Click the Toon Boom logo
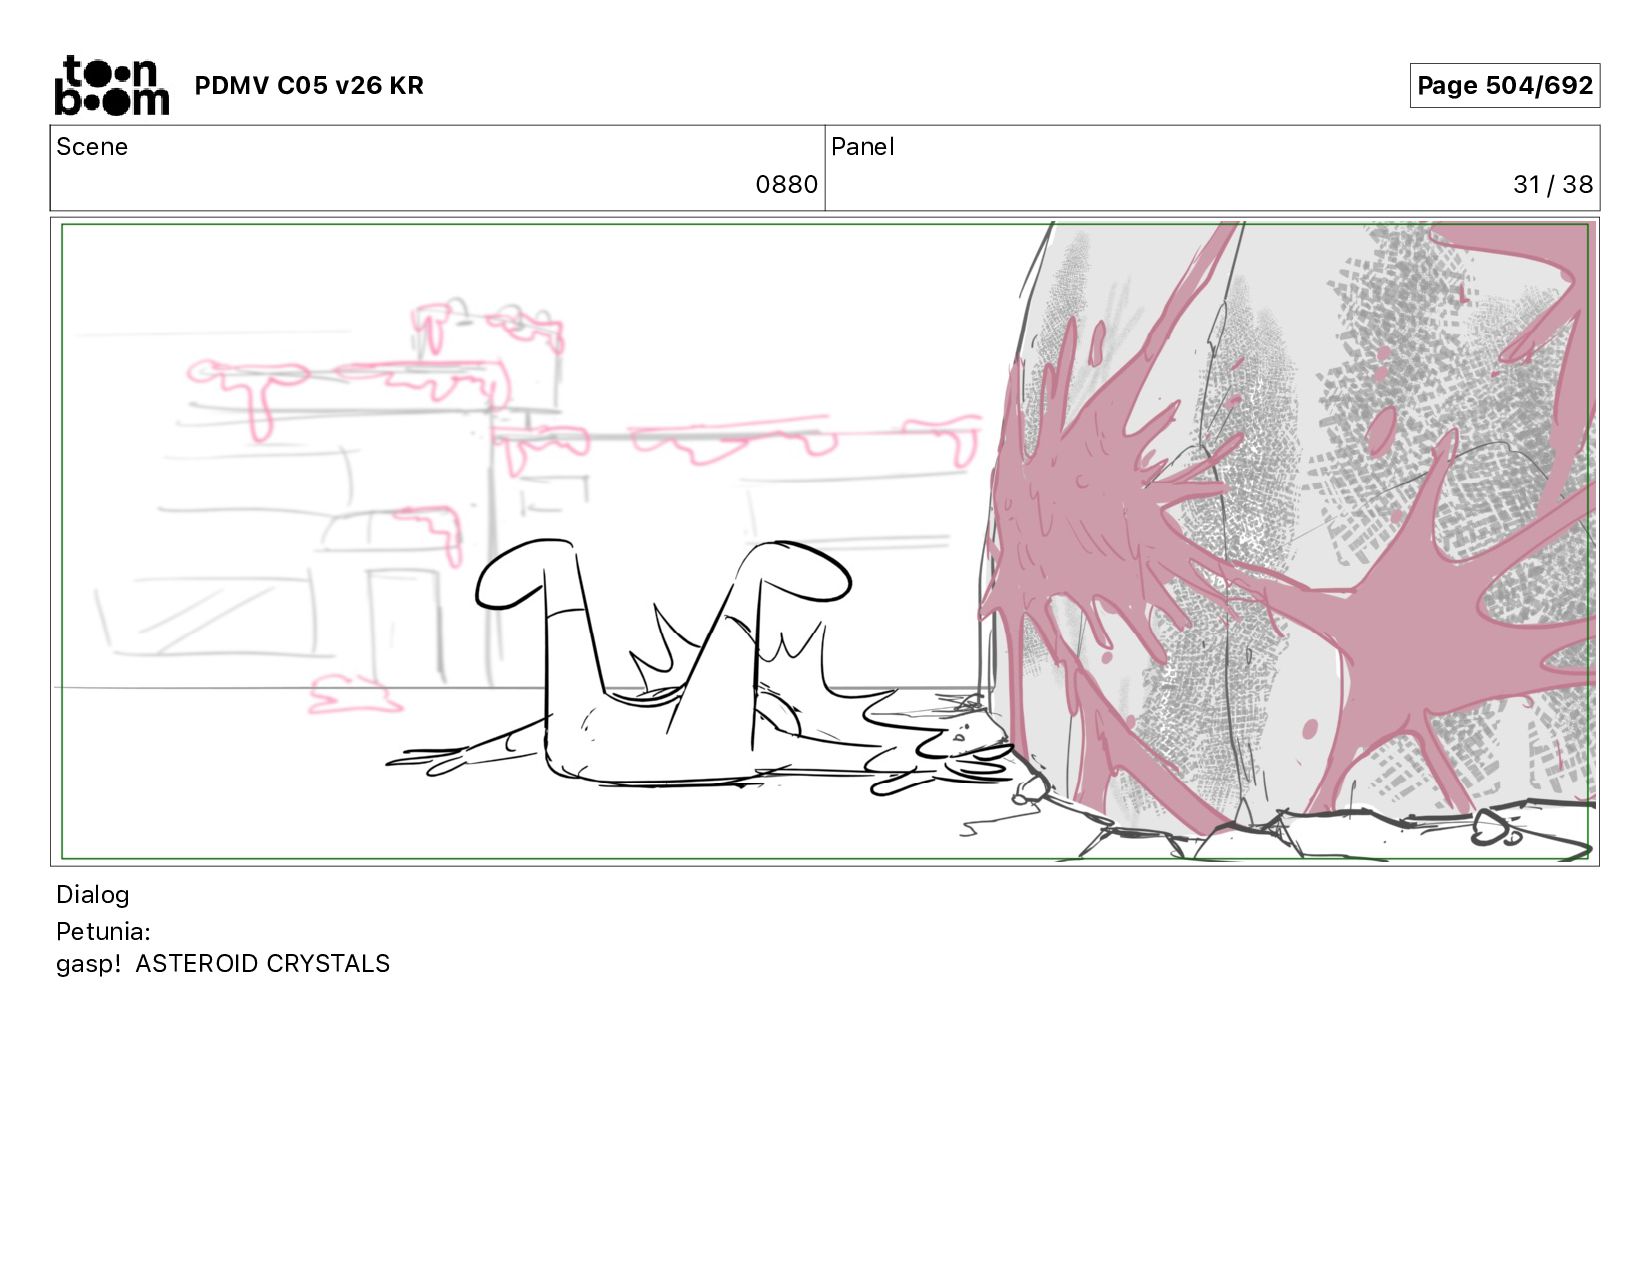This screenshot has height=1275, width=1650. pyautogui.click(x=111, y=85)
